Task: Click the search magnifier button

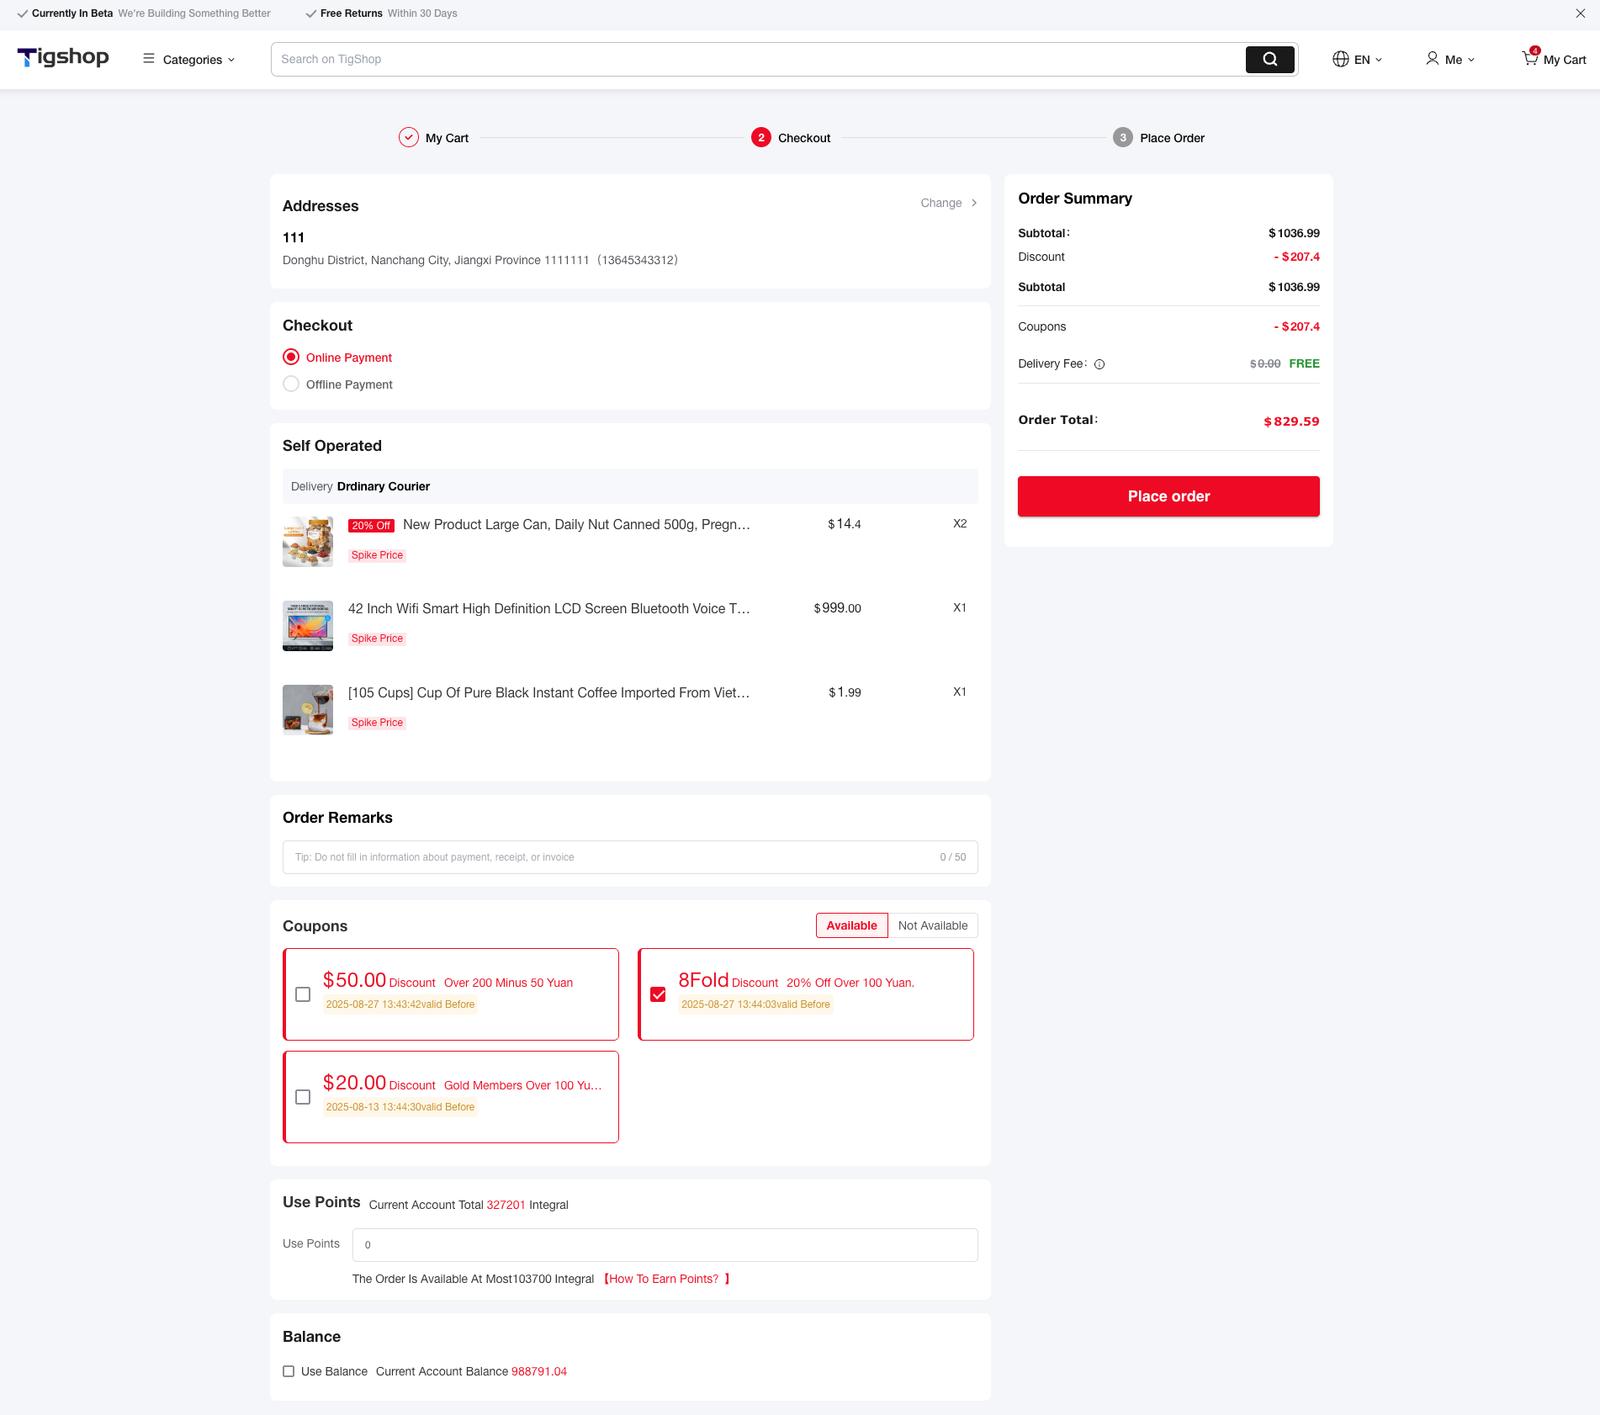Action: (x=1269, y=59)
